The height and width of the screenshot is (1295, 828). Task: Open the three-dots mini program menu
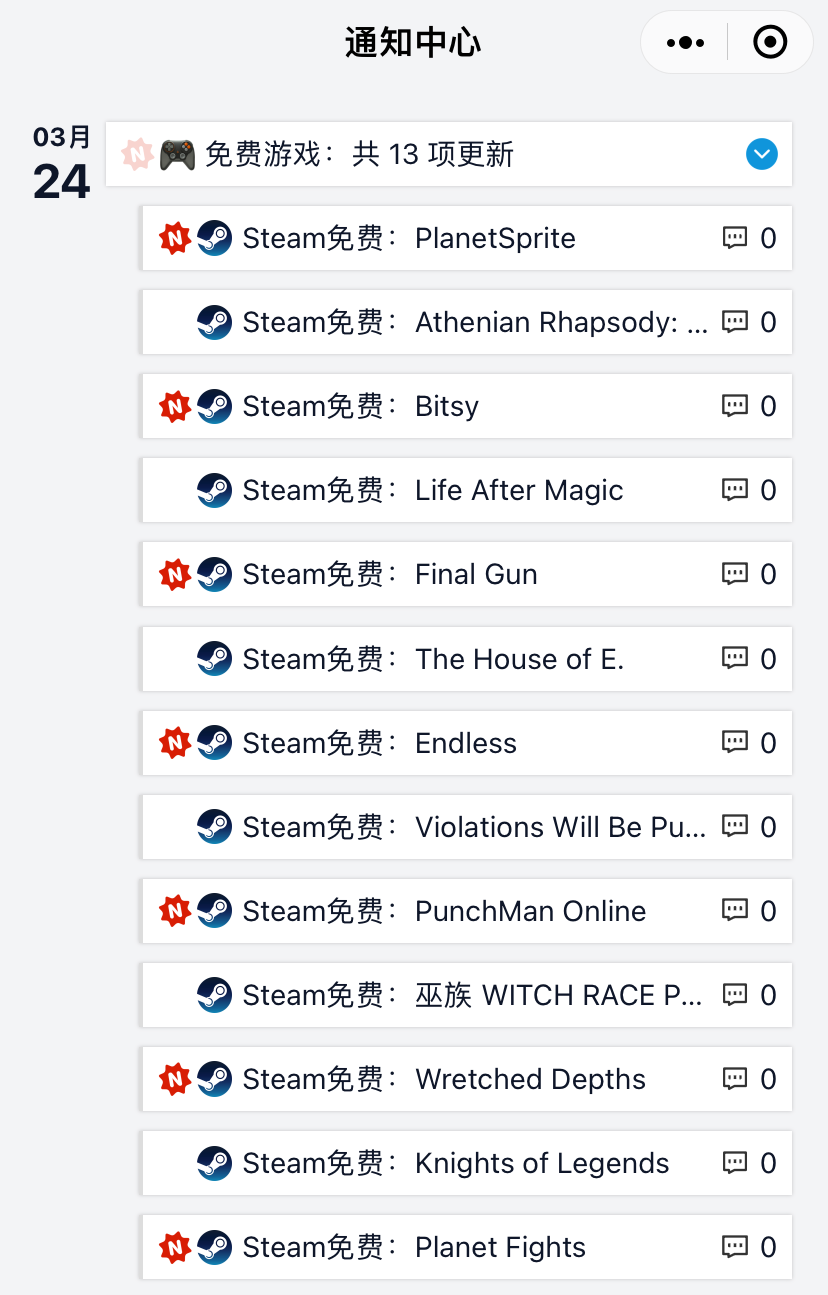685,43
